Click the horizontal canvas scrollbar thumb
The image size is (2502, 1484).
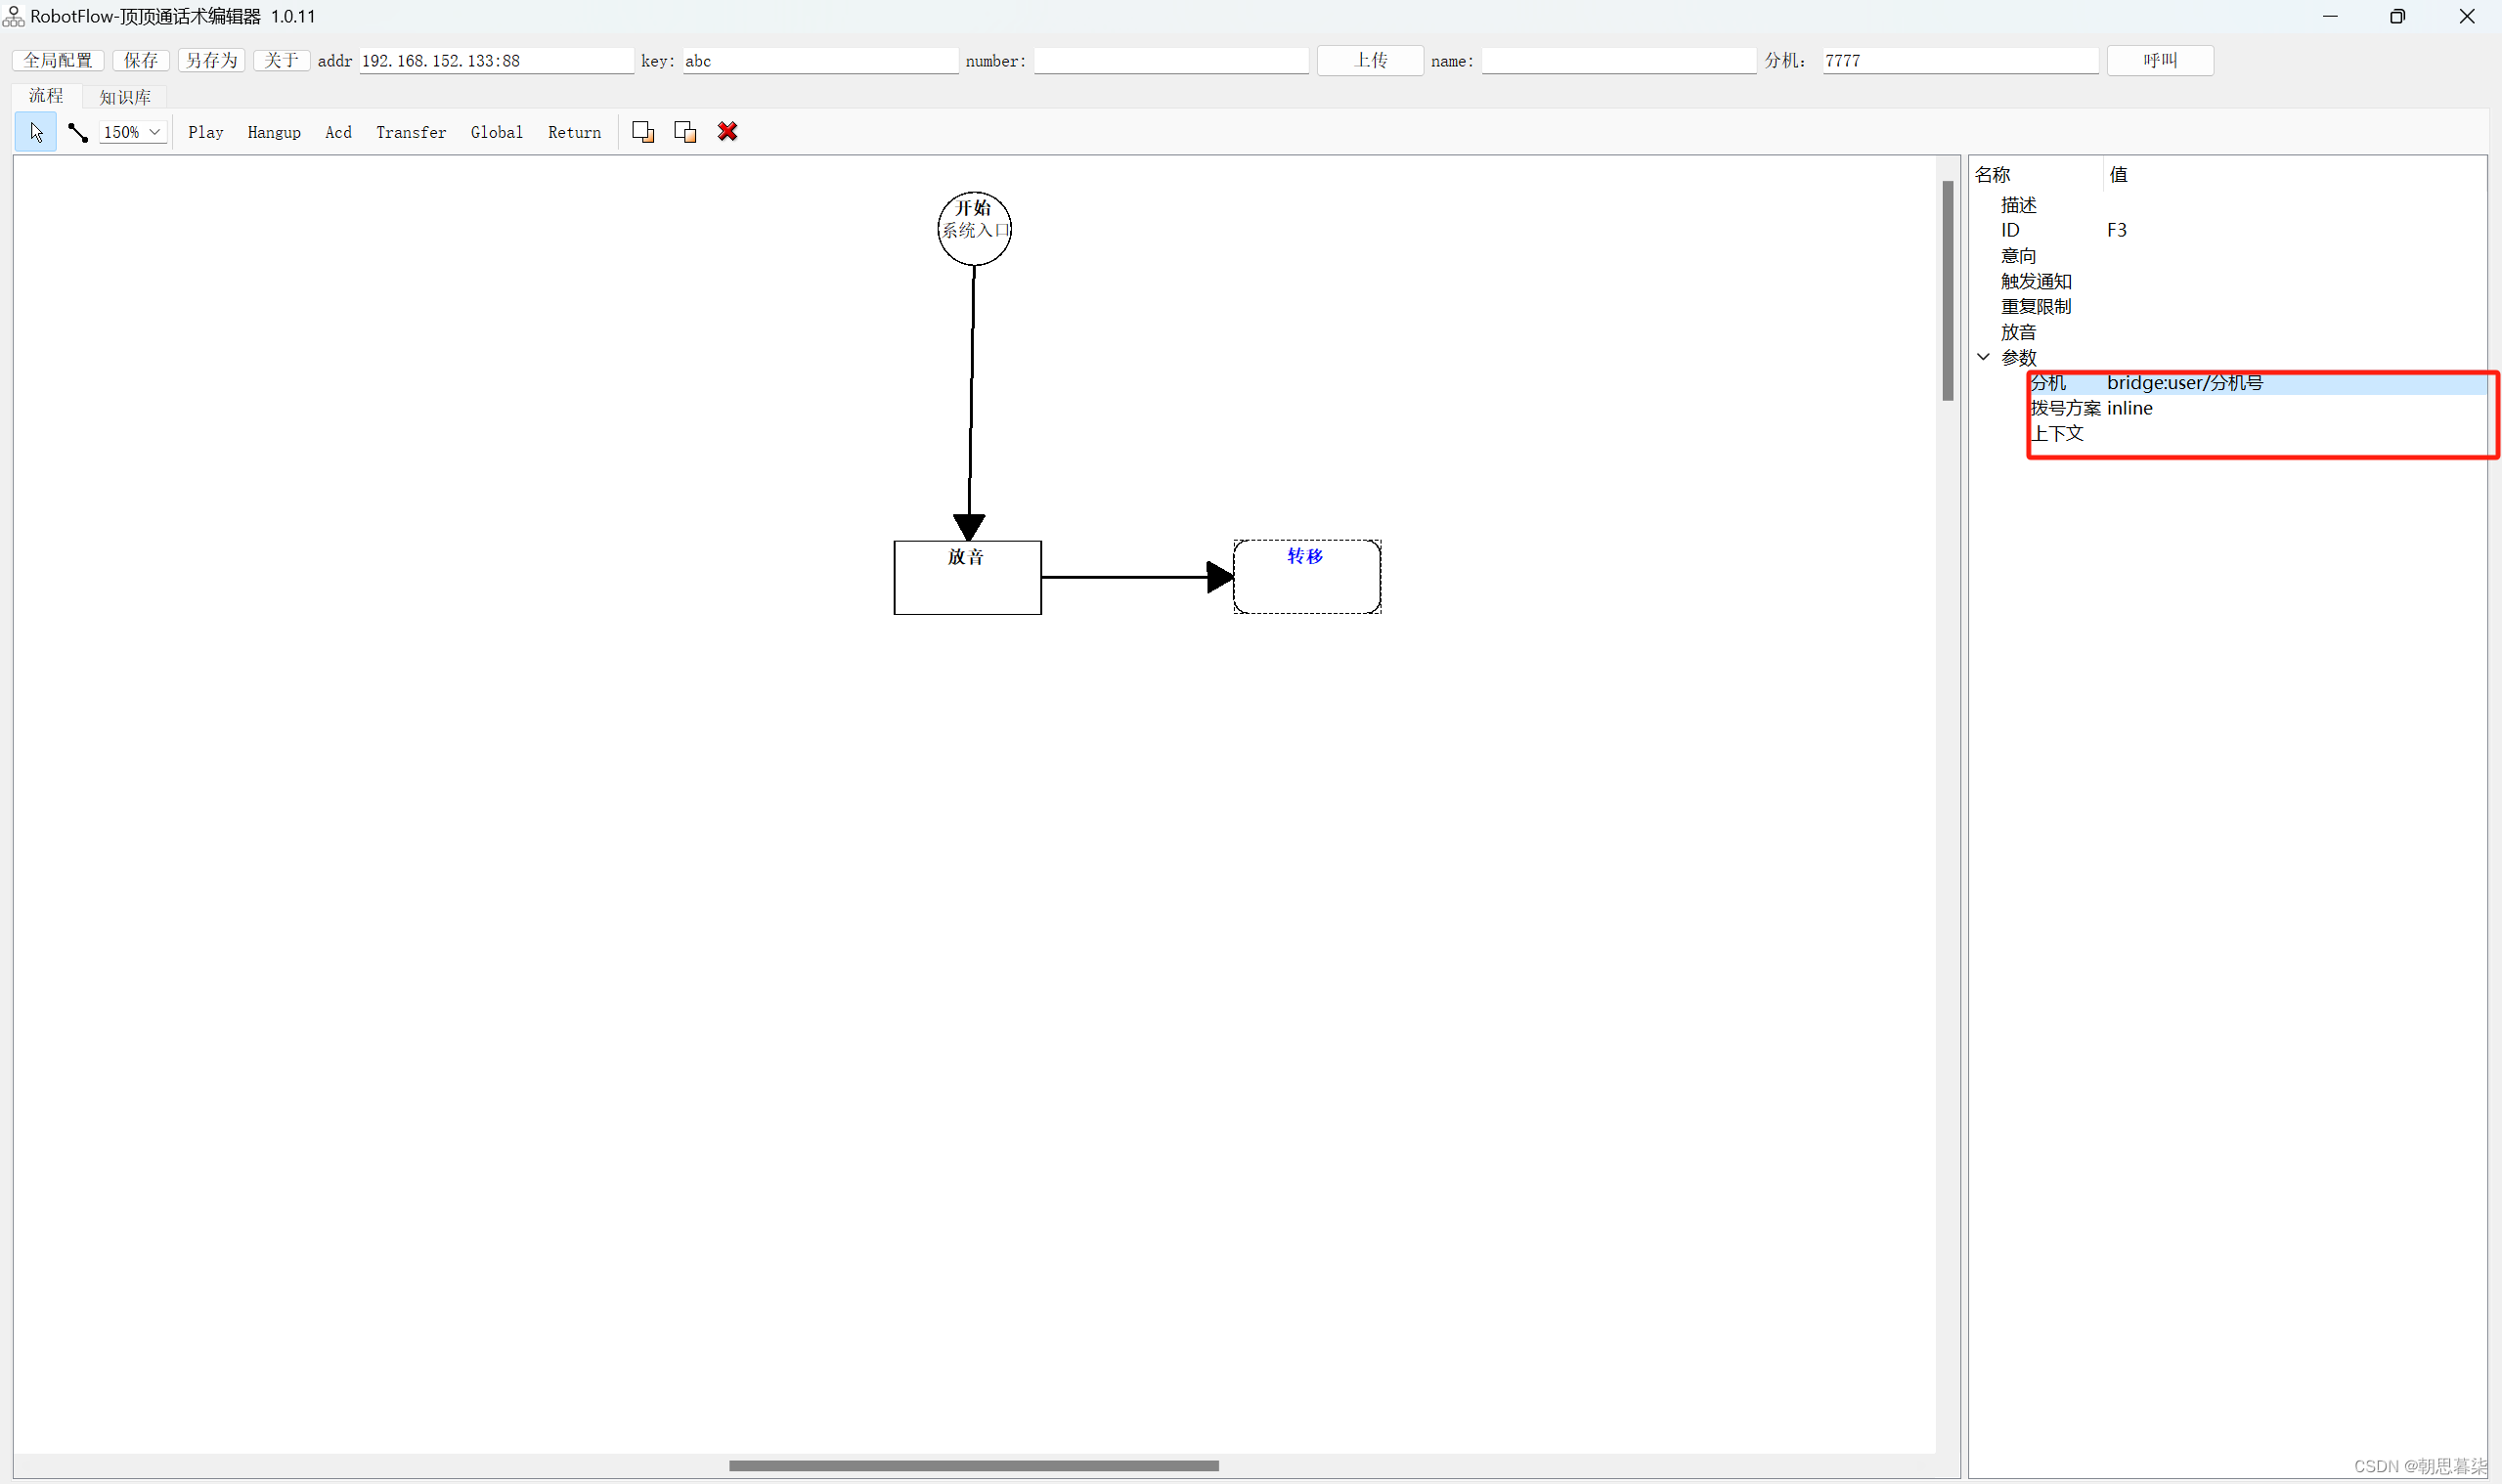point(973,1466)
